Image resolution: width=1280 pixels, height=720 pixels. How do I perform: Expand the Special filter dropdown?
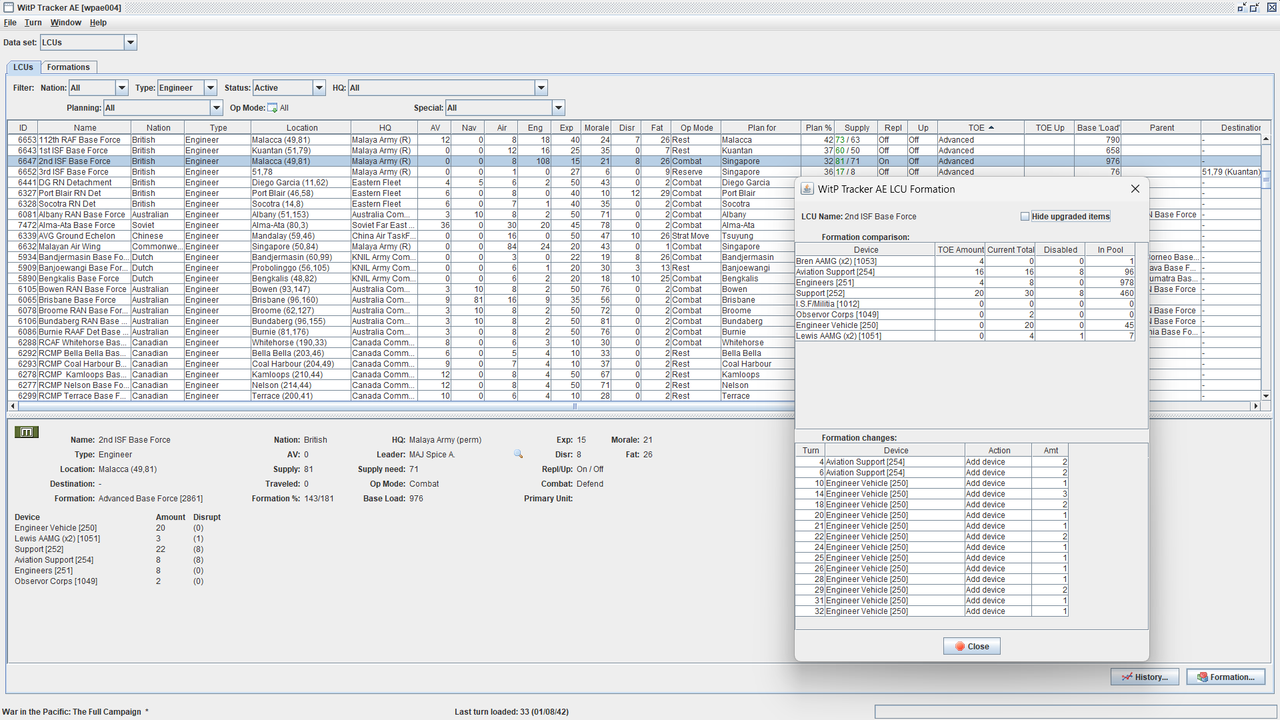558,108
